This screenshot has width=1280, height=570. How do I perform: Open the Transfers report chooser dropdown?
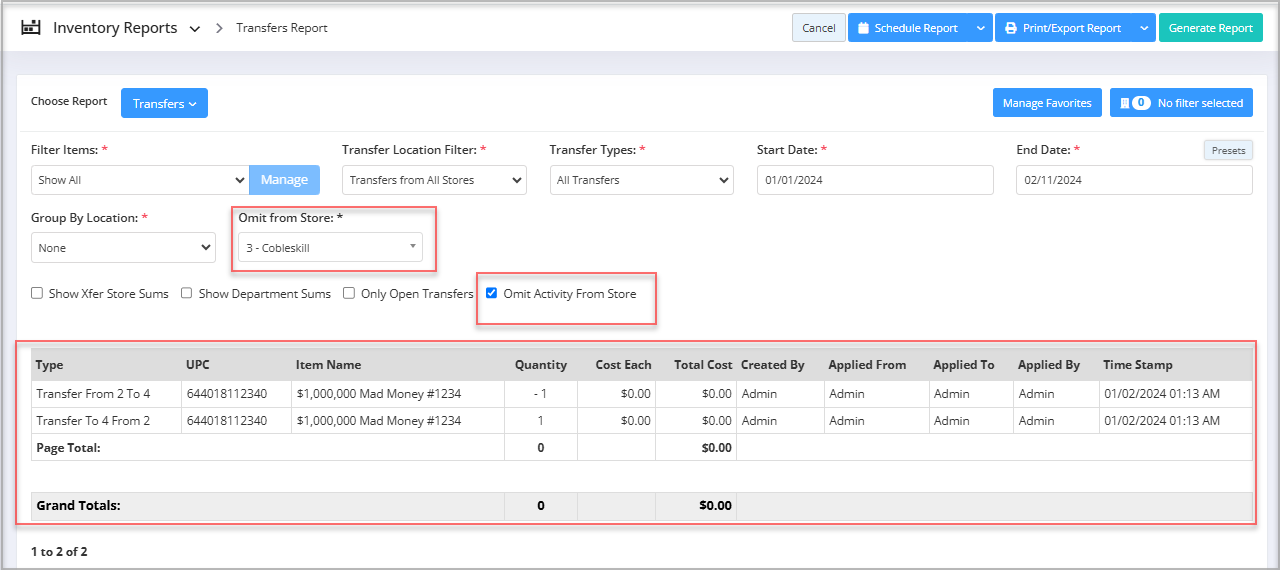tap(164, 103)
